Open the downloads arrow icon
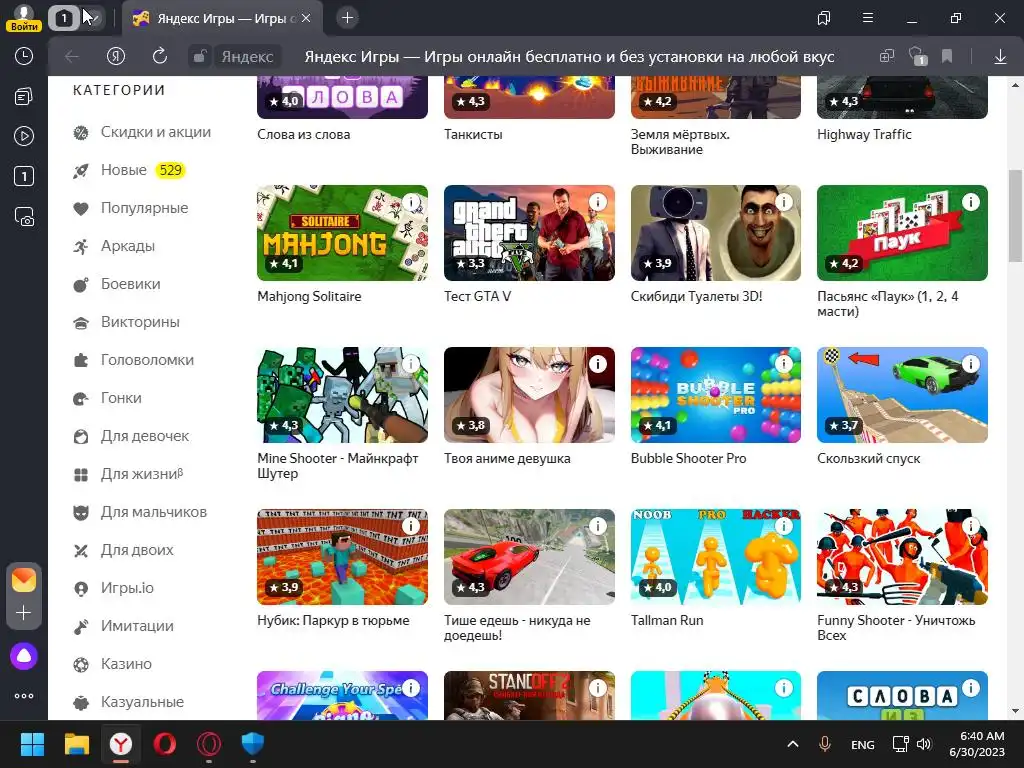The height and width of the screenshot is (768, 1024). tap(1000, 57)
